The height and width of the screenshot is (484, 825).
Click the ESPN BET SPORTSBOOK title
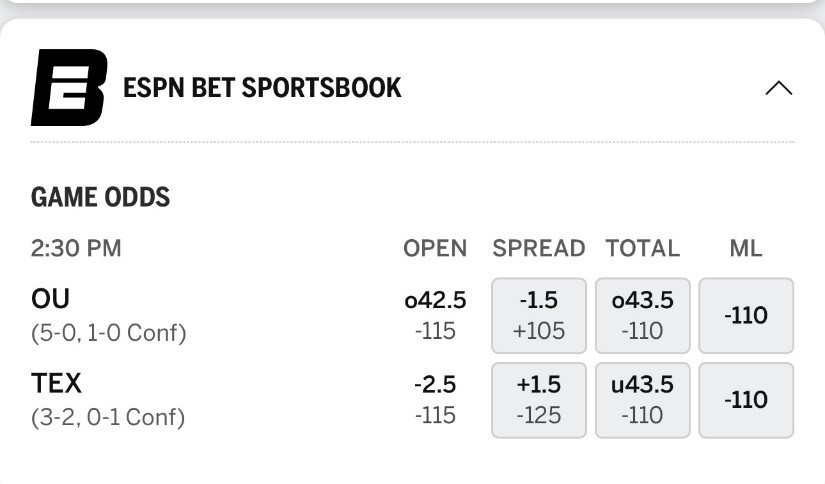pos(262,88)
